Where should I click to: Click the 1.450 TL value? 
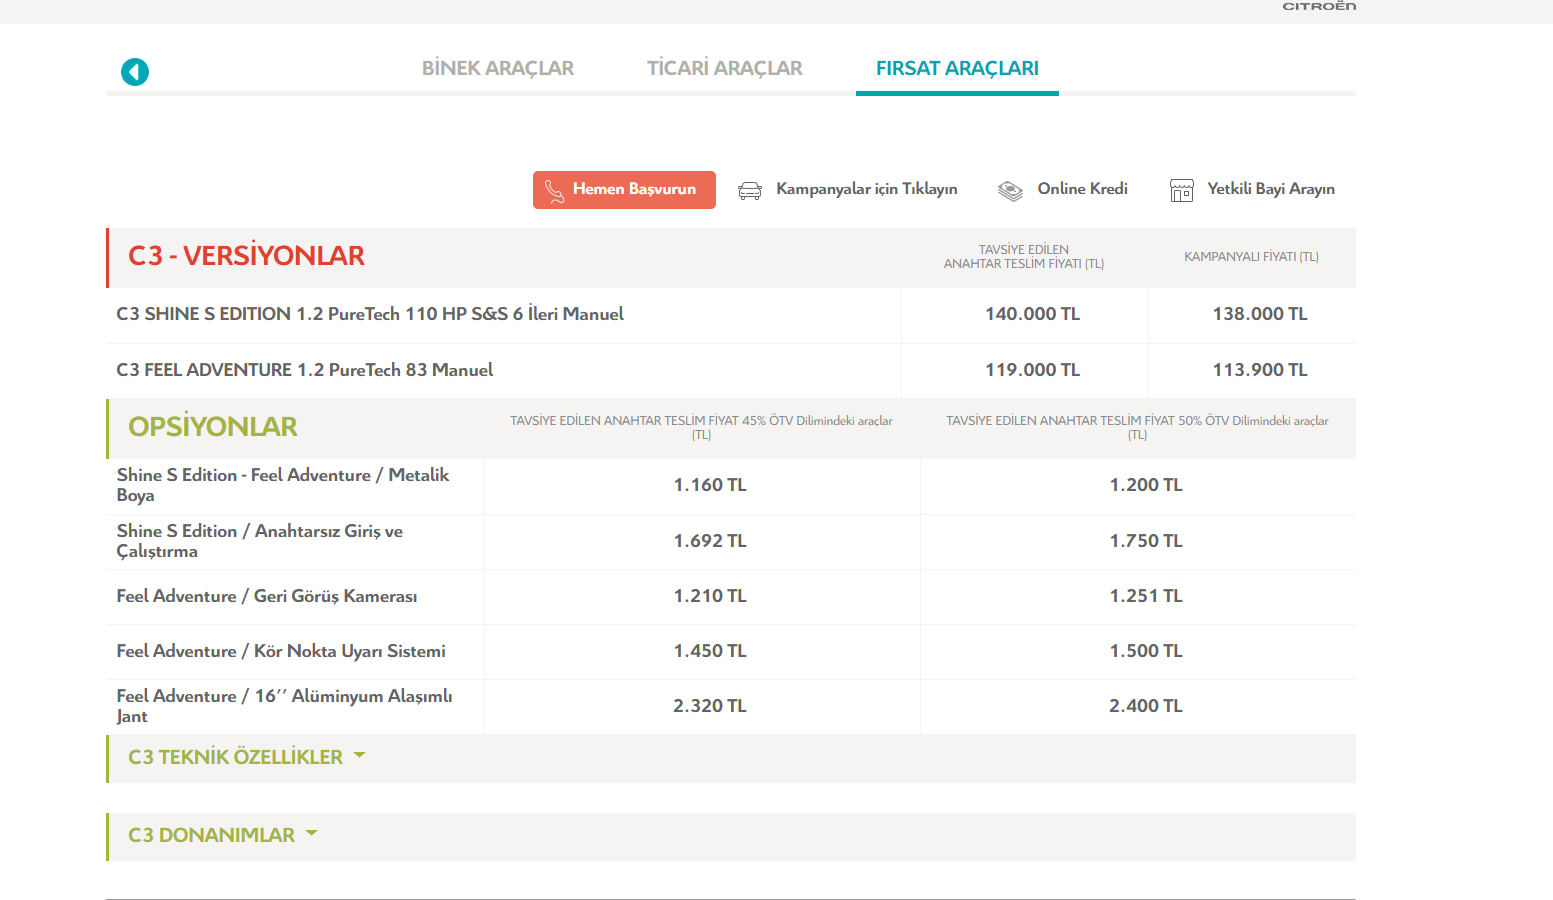tap(710, 651)
